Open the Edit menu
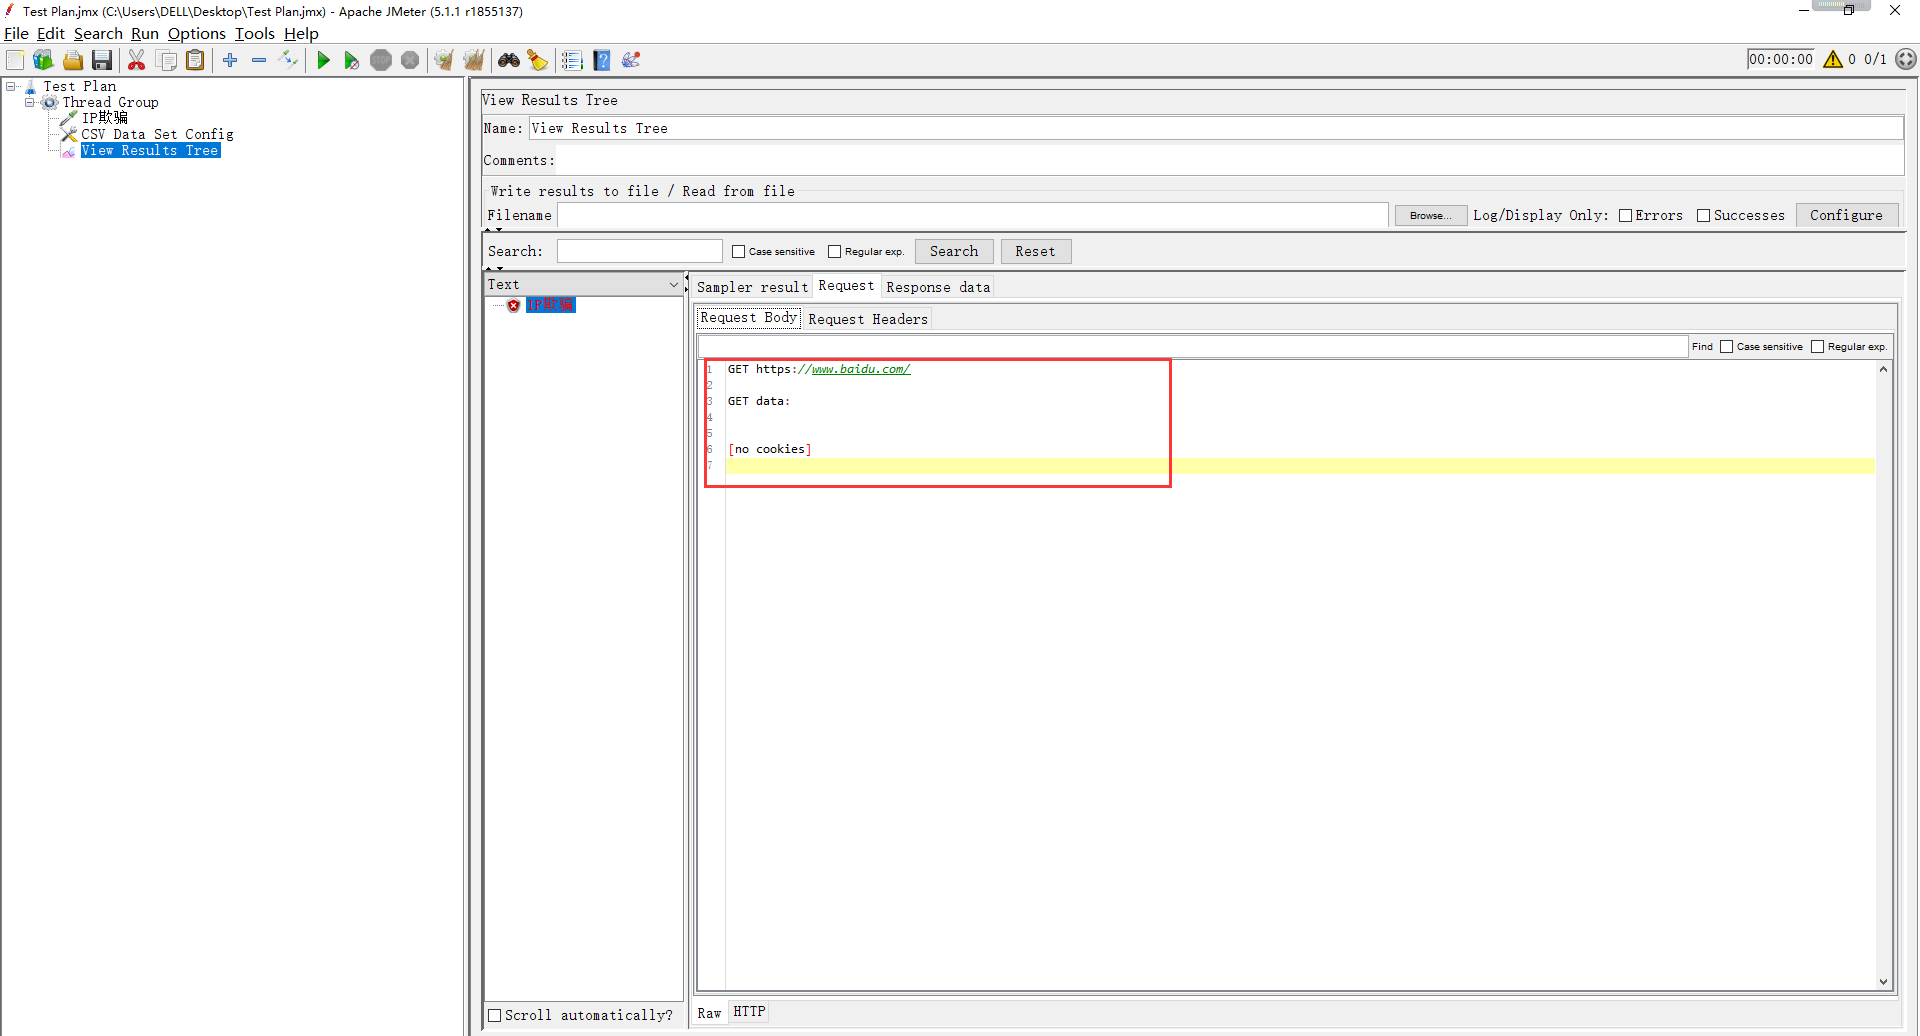This screenshot has width=1920, height=1036. (x=50, y=33)
